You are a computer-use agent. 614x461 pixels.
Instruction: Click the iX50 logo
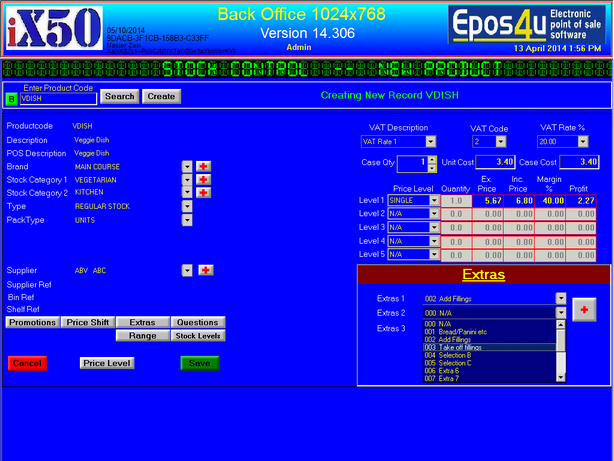pos(54,28)
